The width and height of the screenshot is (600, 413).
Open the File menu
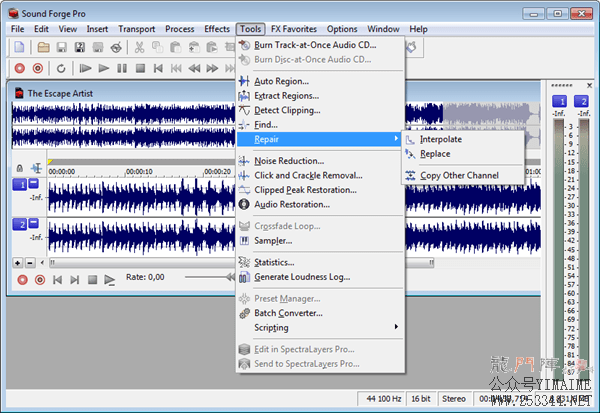pyautogui.click(x=17, y=29)
